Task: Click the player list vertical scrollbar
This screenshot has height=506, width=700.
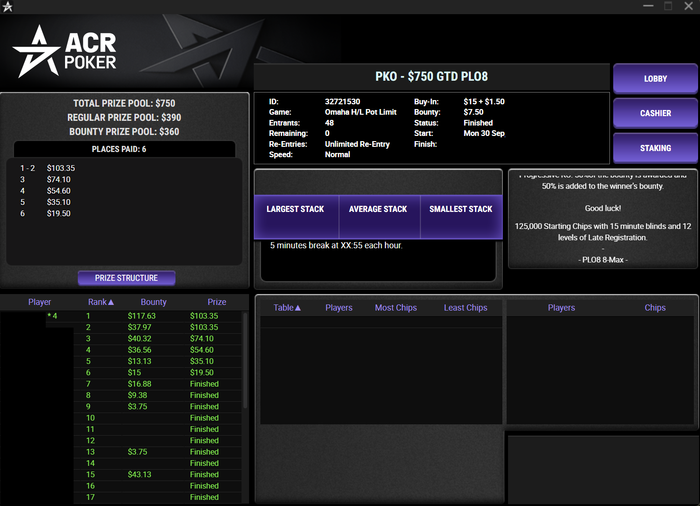Action: coord(245,360)
